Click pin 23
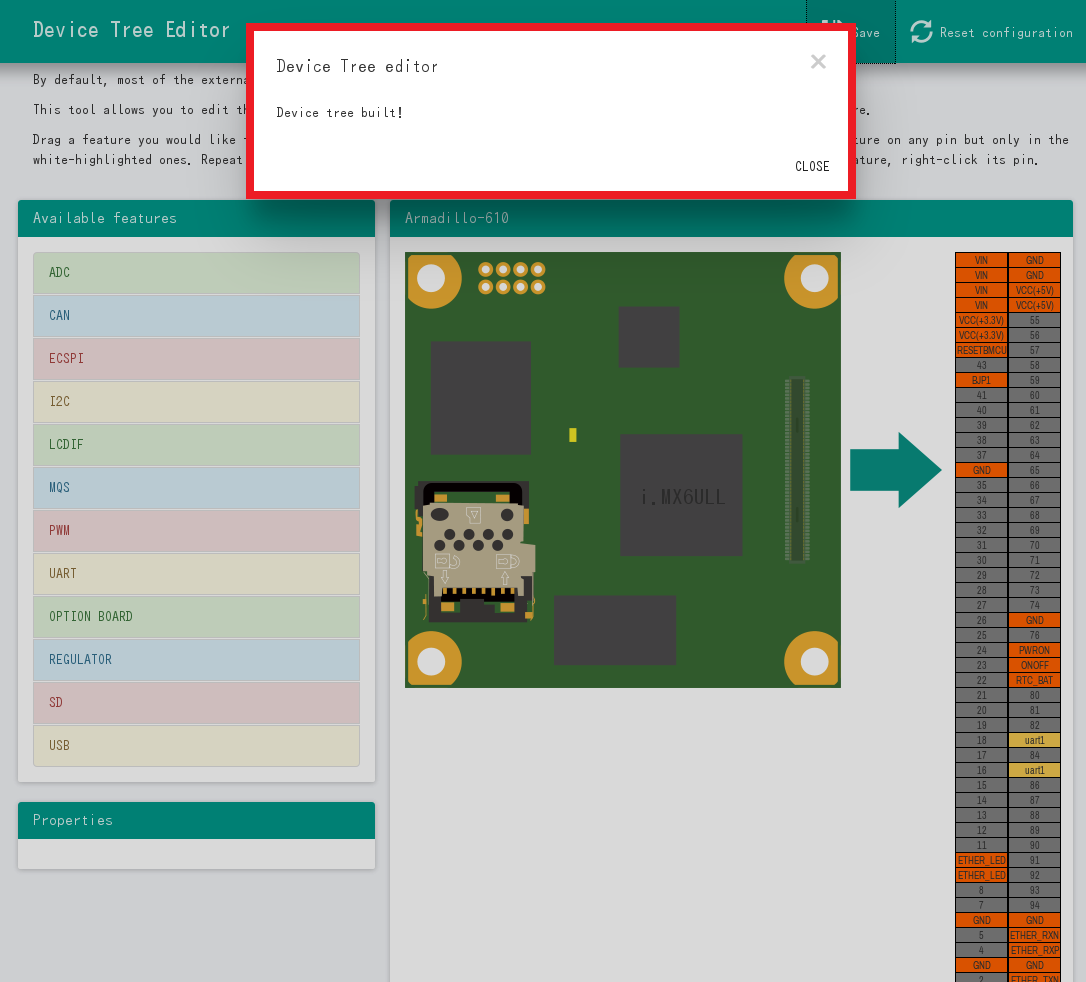 [x=981, y=666]
